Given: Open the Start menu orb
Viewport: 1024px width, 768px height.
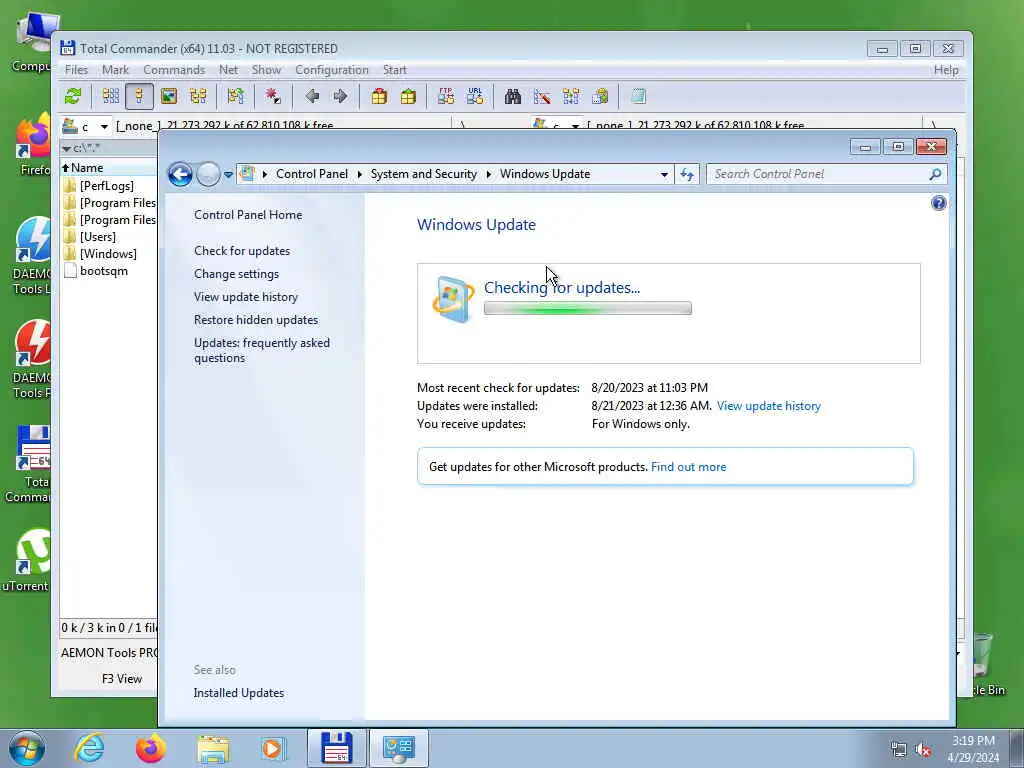Looking at the screenshot, I should [x=27, y=748].
